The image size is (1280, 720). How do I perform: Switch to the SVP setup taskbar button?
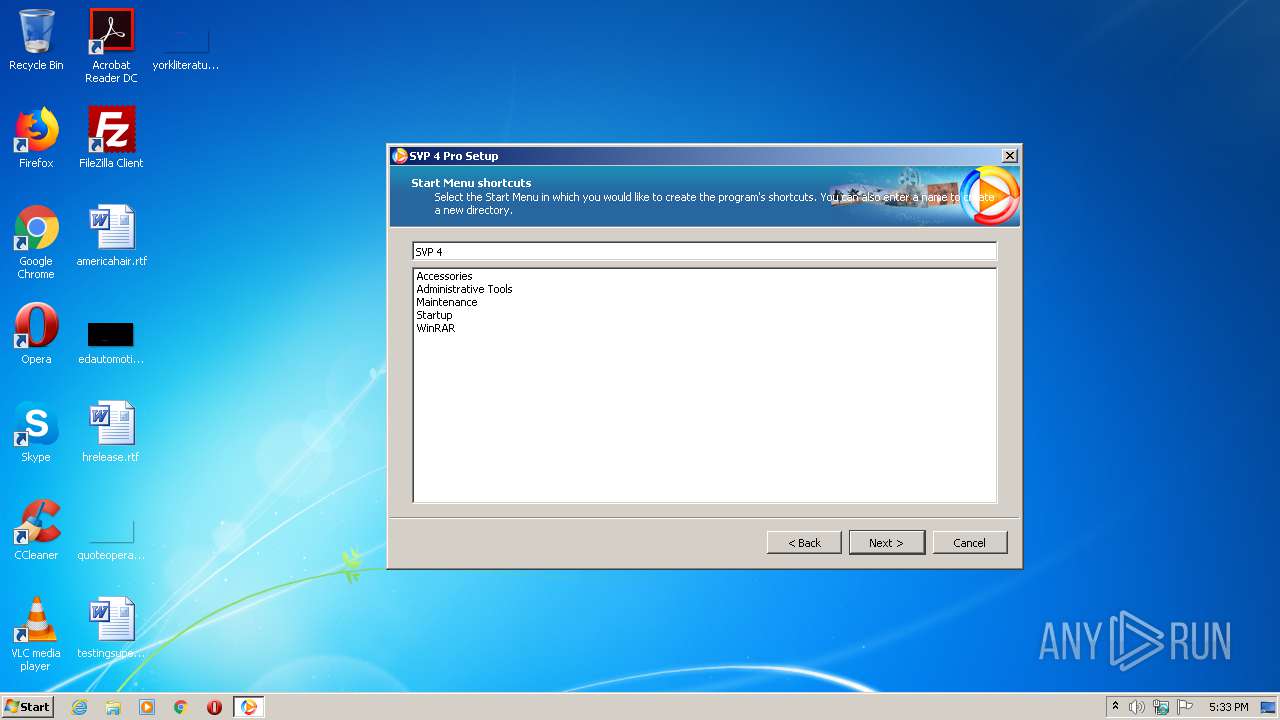click(249, 707)
